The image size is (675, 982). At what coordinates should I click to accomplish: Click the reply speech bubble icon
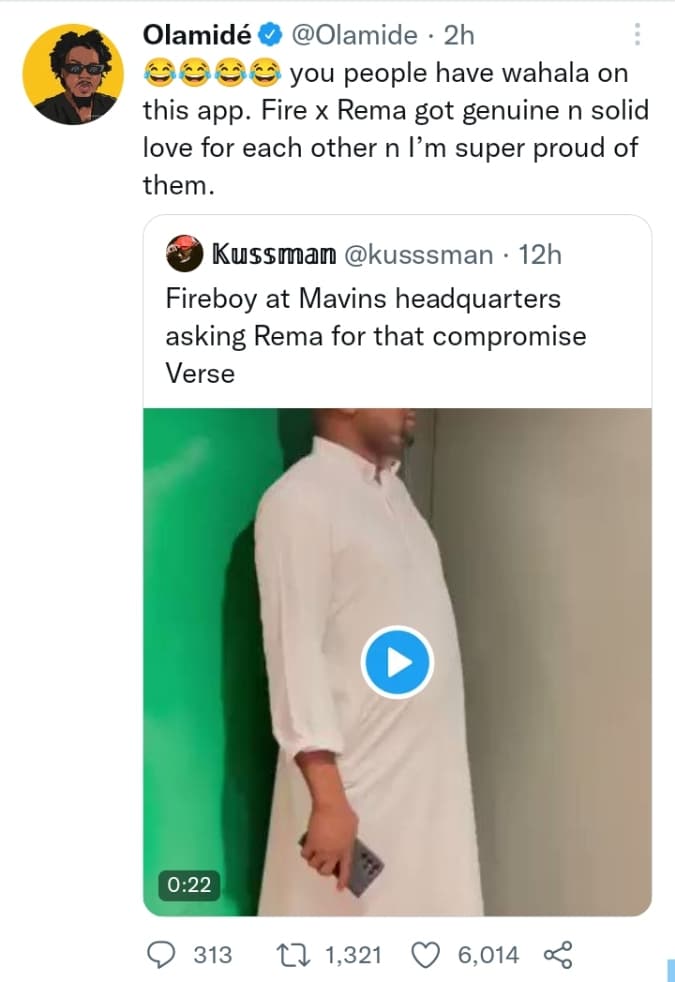(161, 955)
